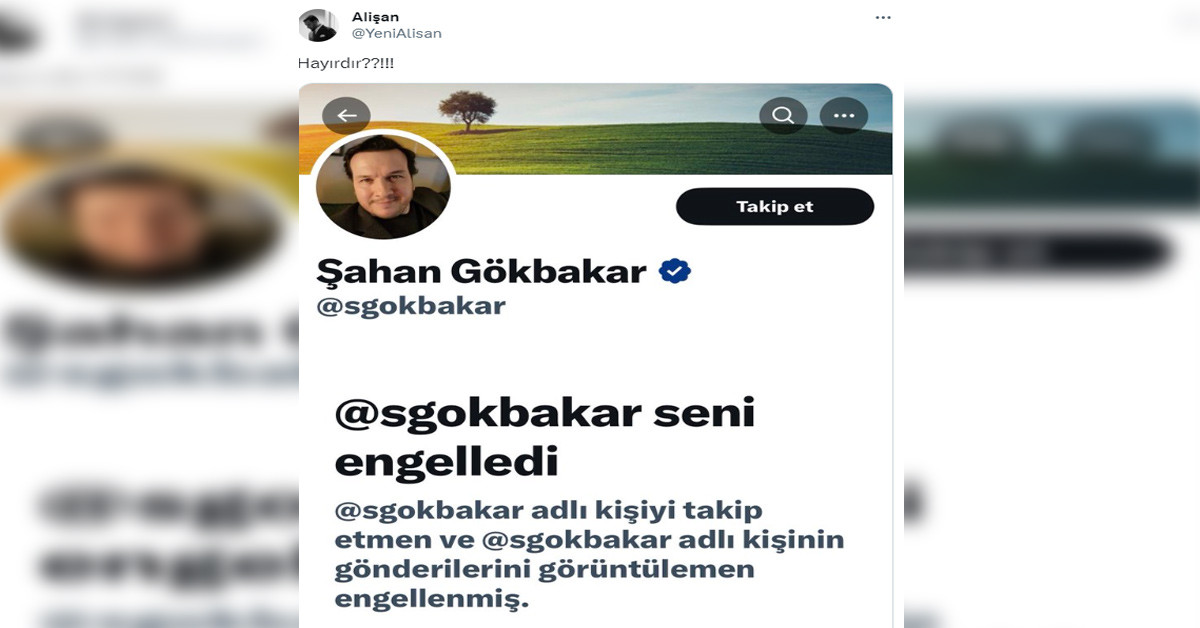Viewport: 1200px width, 628px height.
Task: Click the @YeniAlisan handle
Action: [397, 33]
